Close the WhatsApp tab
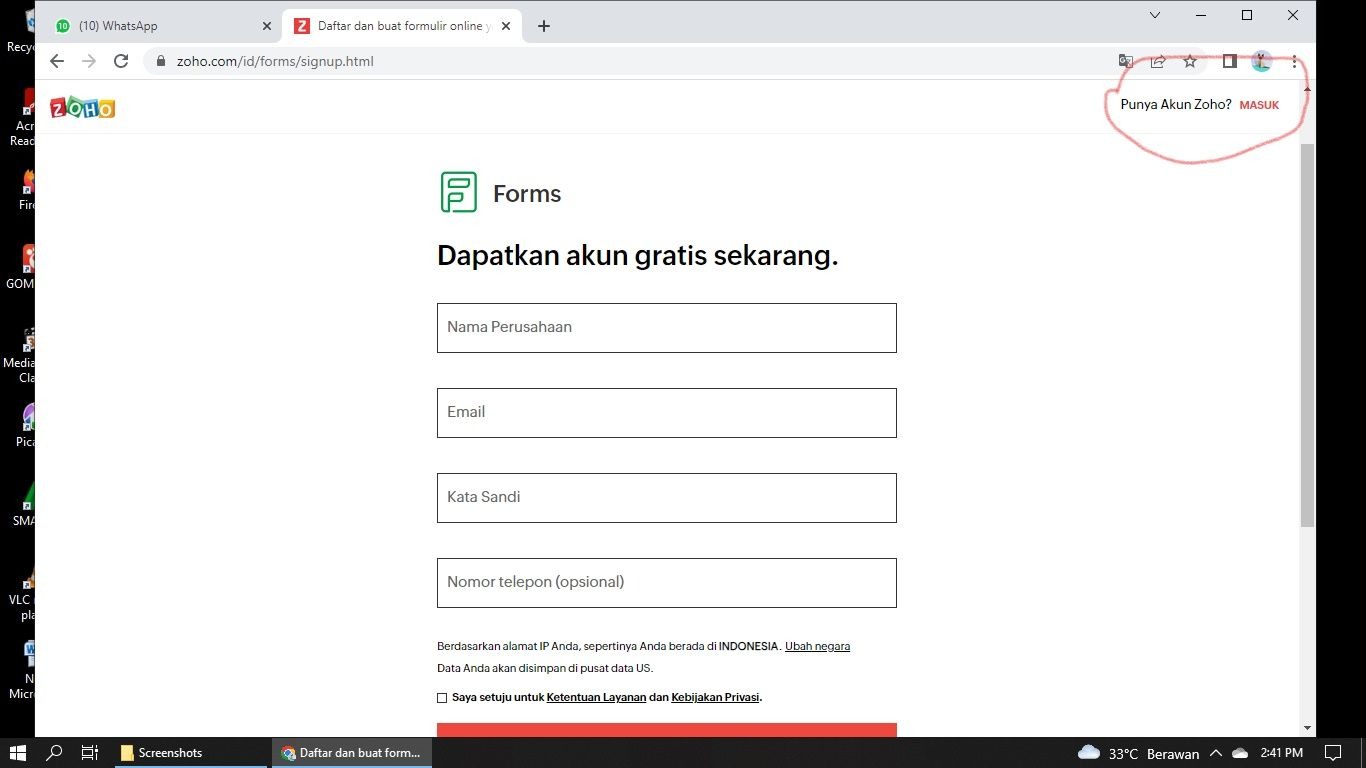 [x=267, y=26]
